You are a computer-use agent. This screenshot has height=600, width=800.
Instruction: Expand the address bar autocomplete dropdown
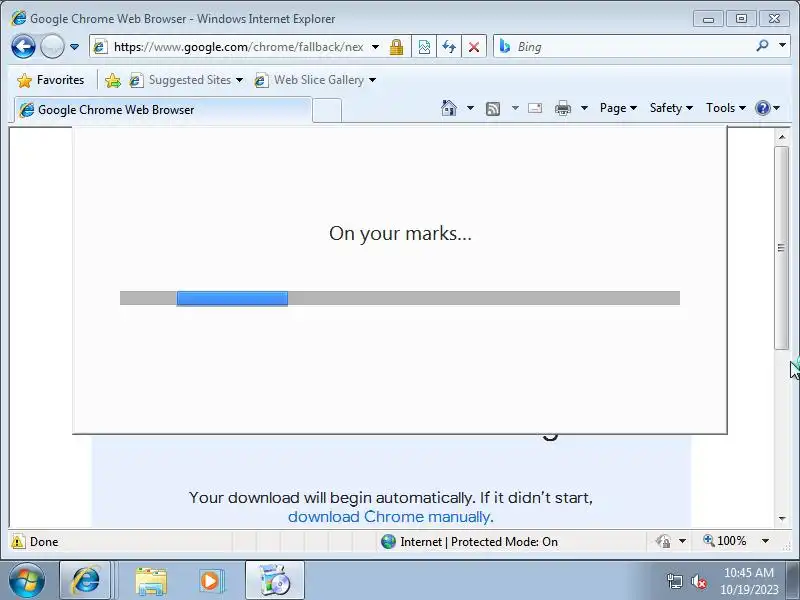tap(376, 47)
